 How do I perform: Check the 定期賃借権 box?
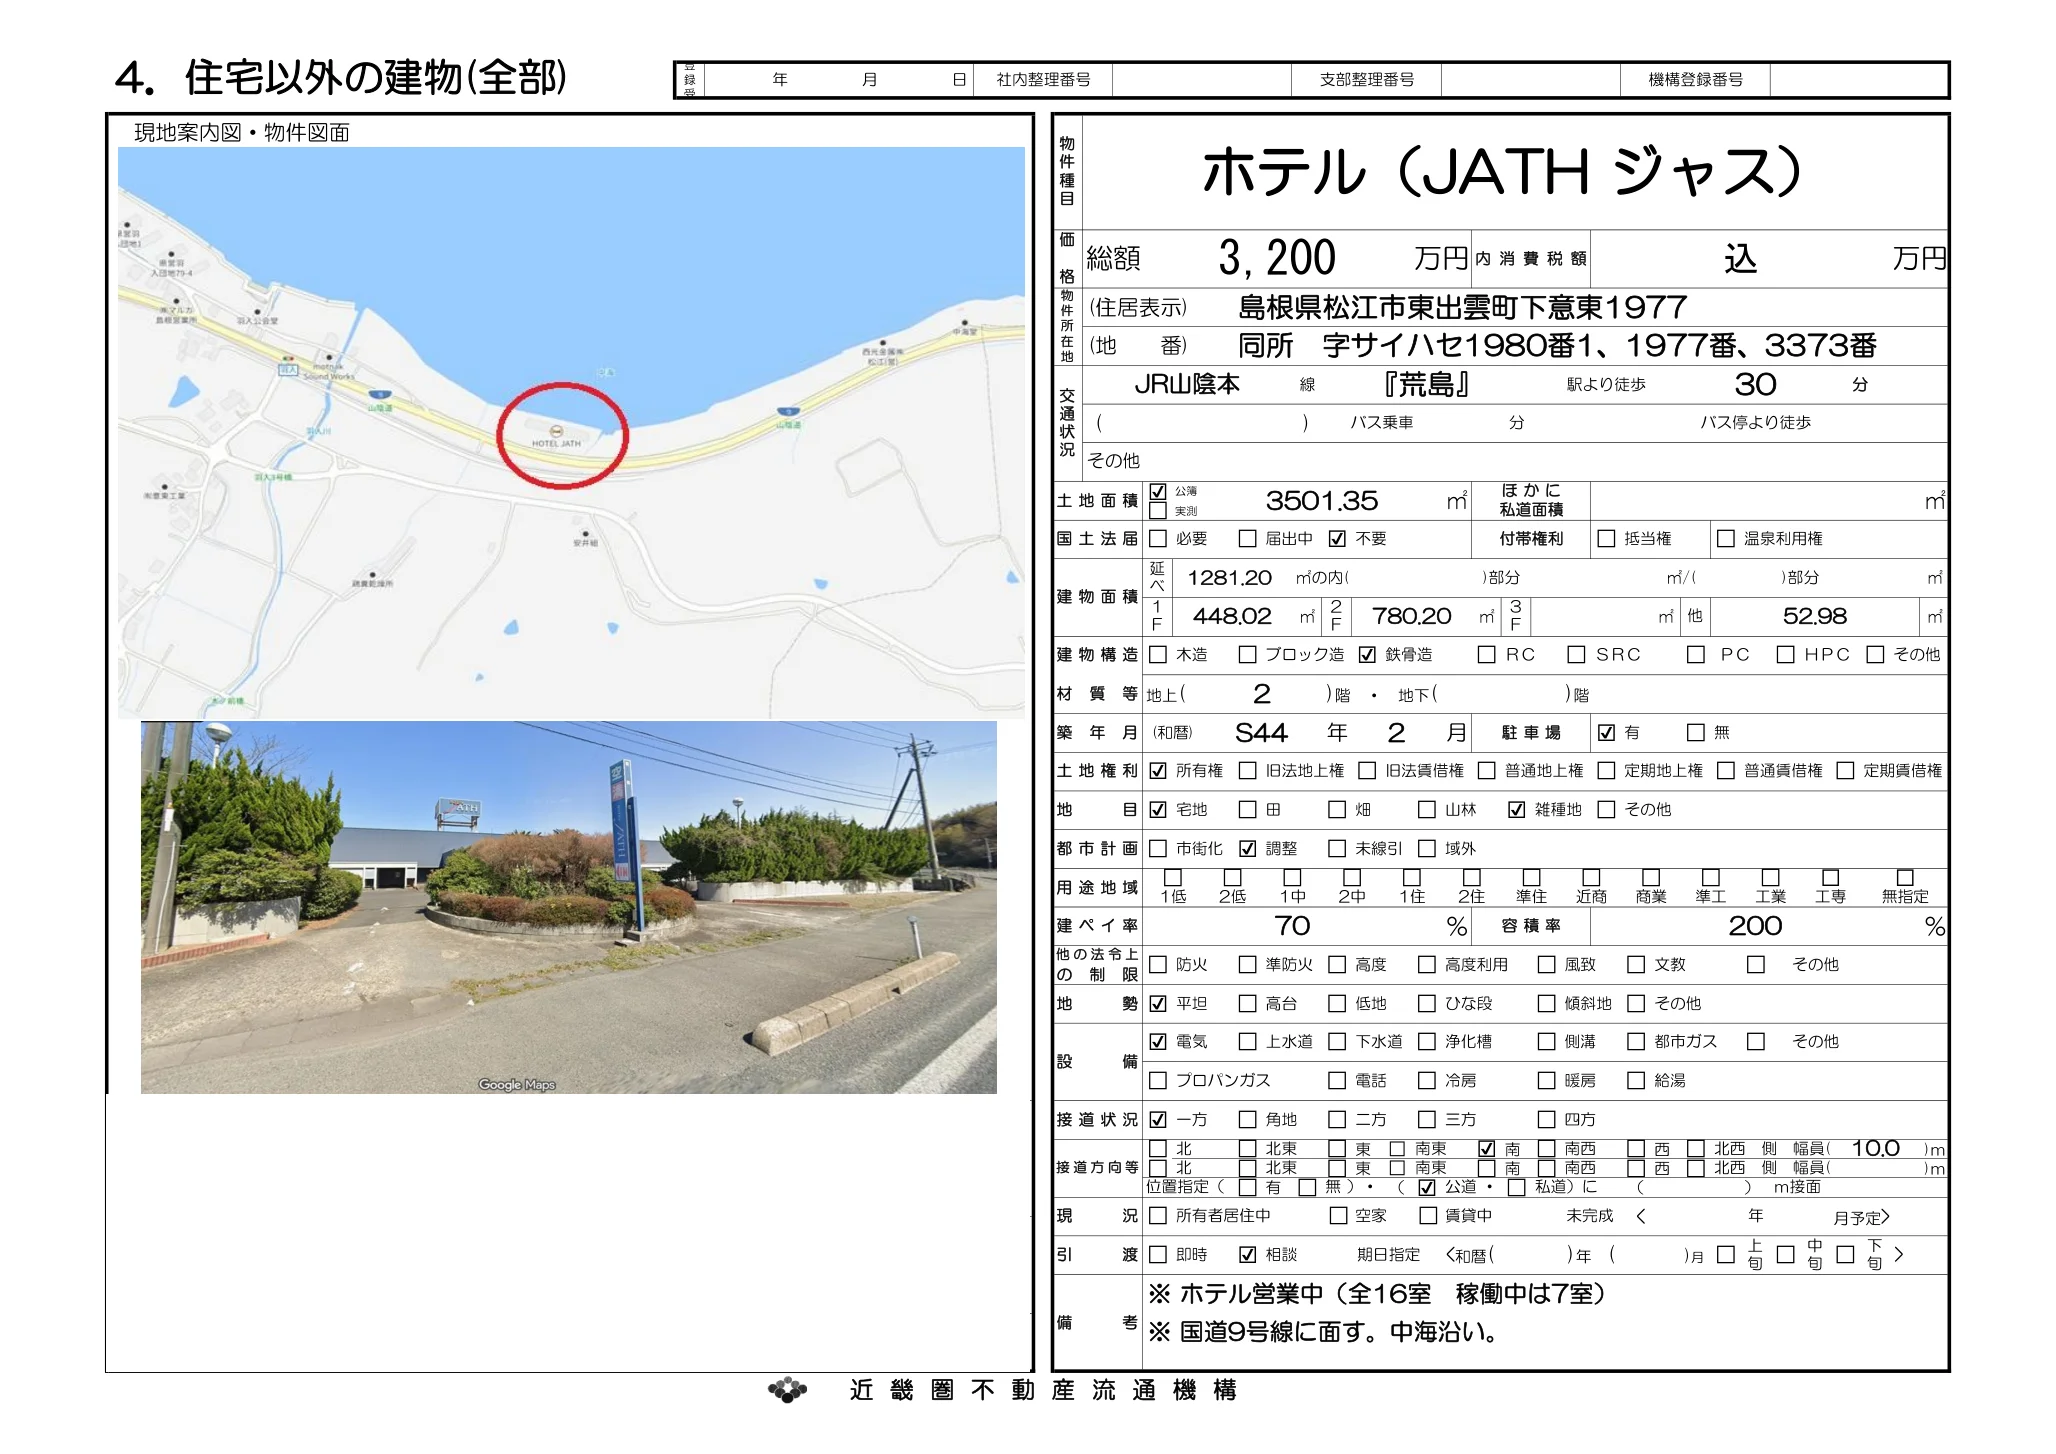[x=1846, y=771]
